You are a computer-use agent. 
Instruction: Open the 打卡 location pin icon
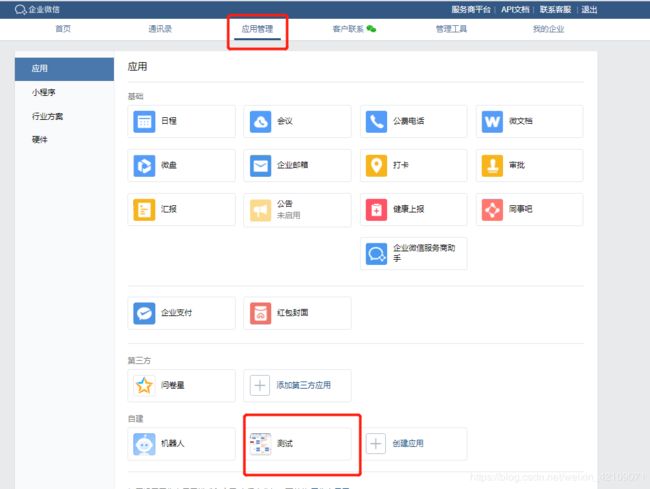point(376,166)
